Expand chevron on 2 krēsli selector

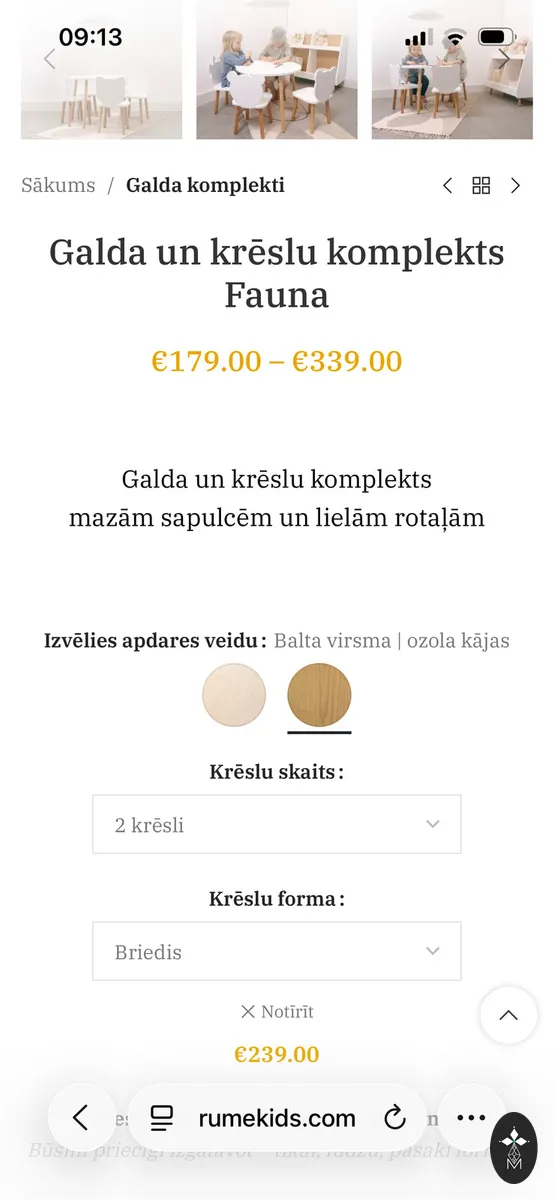click(433, 824)
